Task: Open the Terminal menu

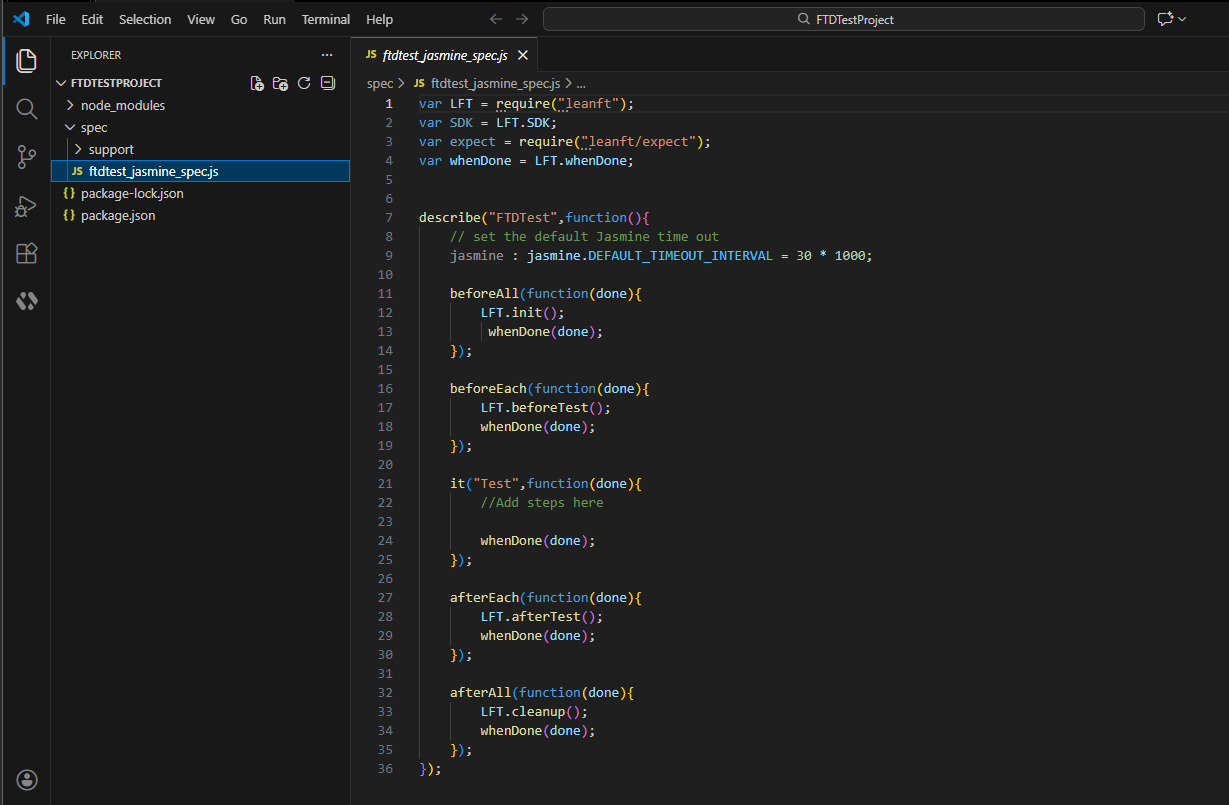Action: [326, 19]
